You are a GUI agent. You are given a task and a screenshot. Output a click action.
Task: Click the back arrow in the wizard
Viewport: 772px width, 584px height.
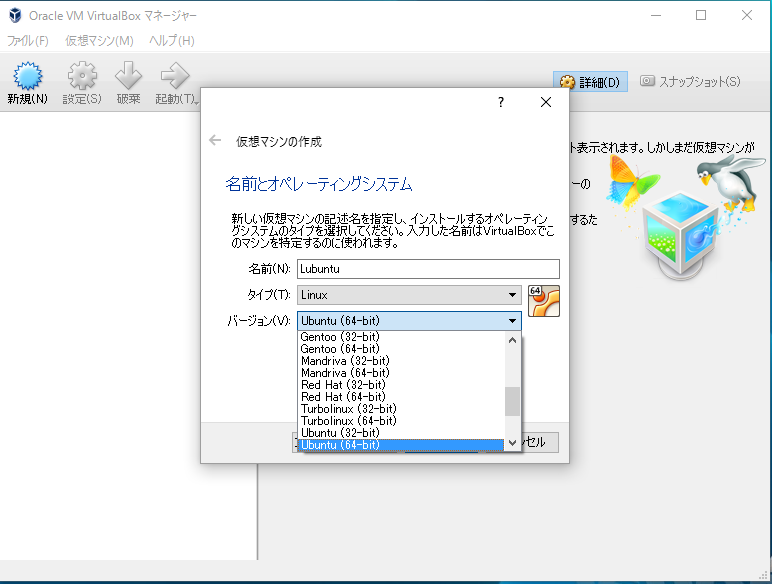pos(215,141)
